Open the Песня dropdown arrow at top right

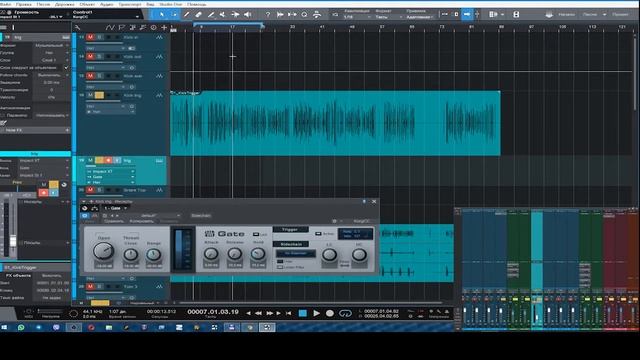(x=604, y=14)
